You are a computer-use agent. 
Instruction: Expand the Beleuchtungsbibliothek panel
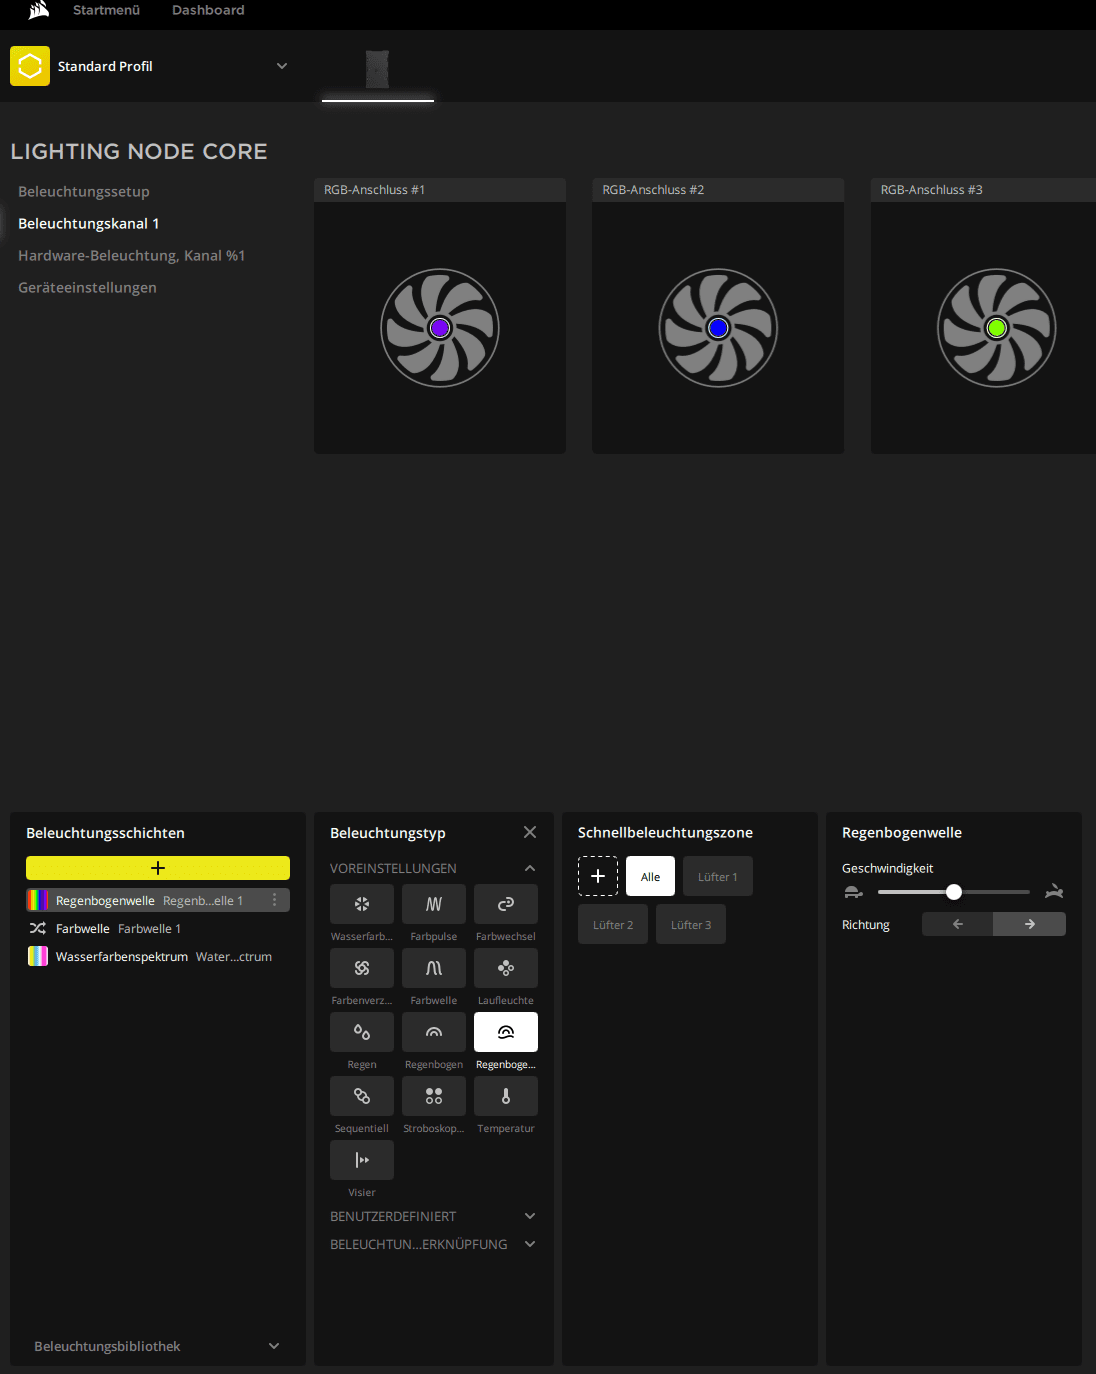tap(274, 1346)
